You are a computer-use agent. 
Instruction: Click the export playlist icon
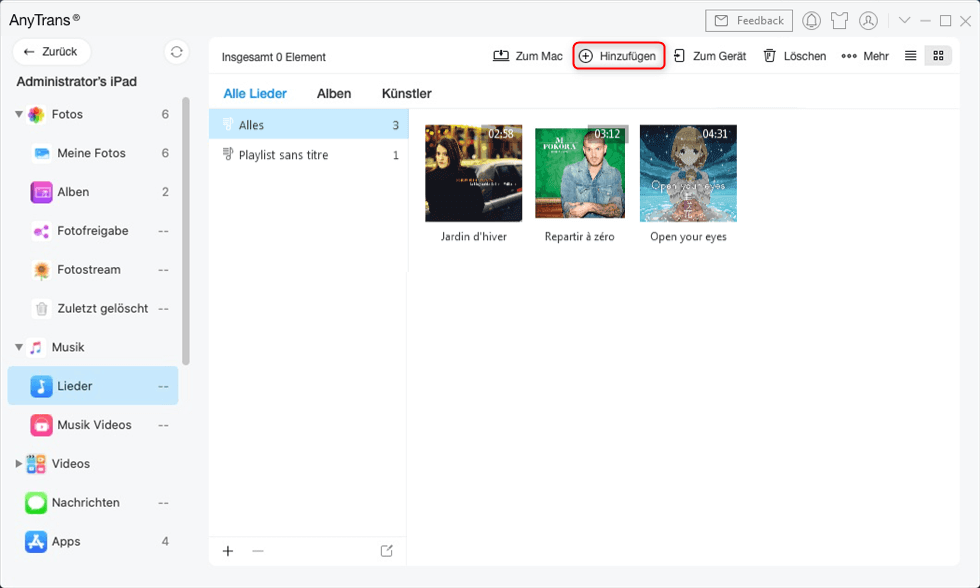point(387,551)
